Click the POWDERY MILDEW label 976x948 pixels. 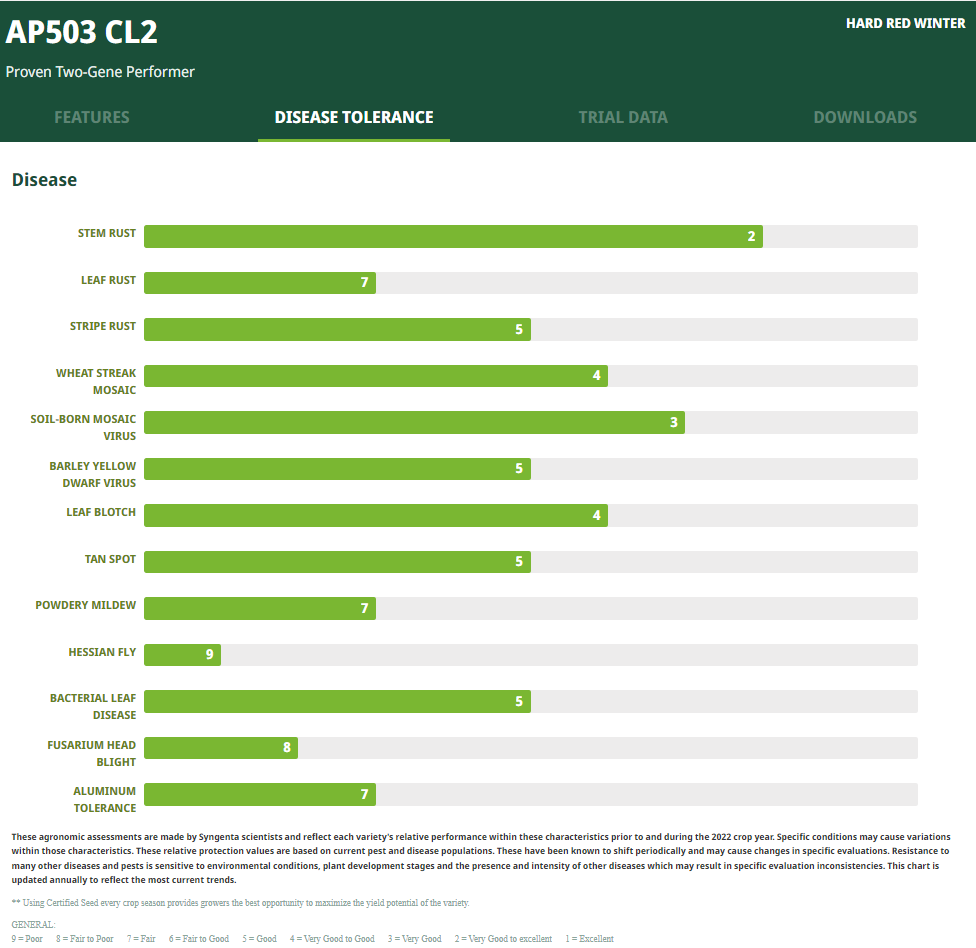[85, 605]
